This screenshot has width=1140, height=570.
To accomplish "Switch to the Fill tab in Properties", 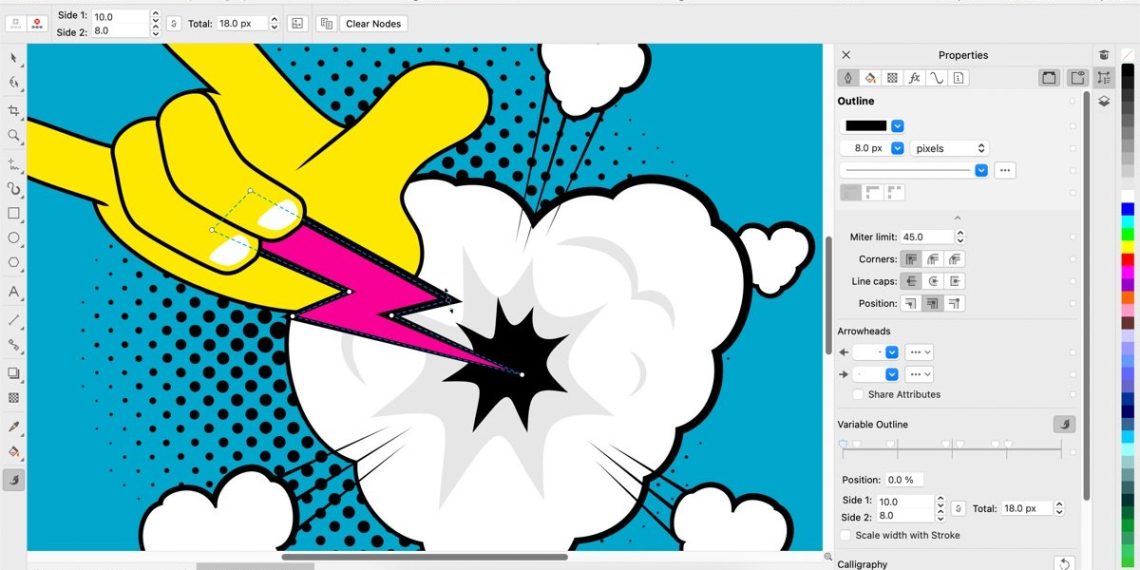I will [870, 78].
